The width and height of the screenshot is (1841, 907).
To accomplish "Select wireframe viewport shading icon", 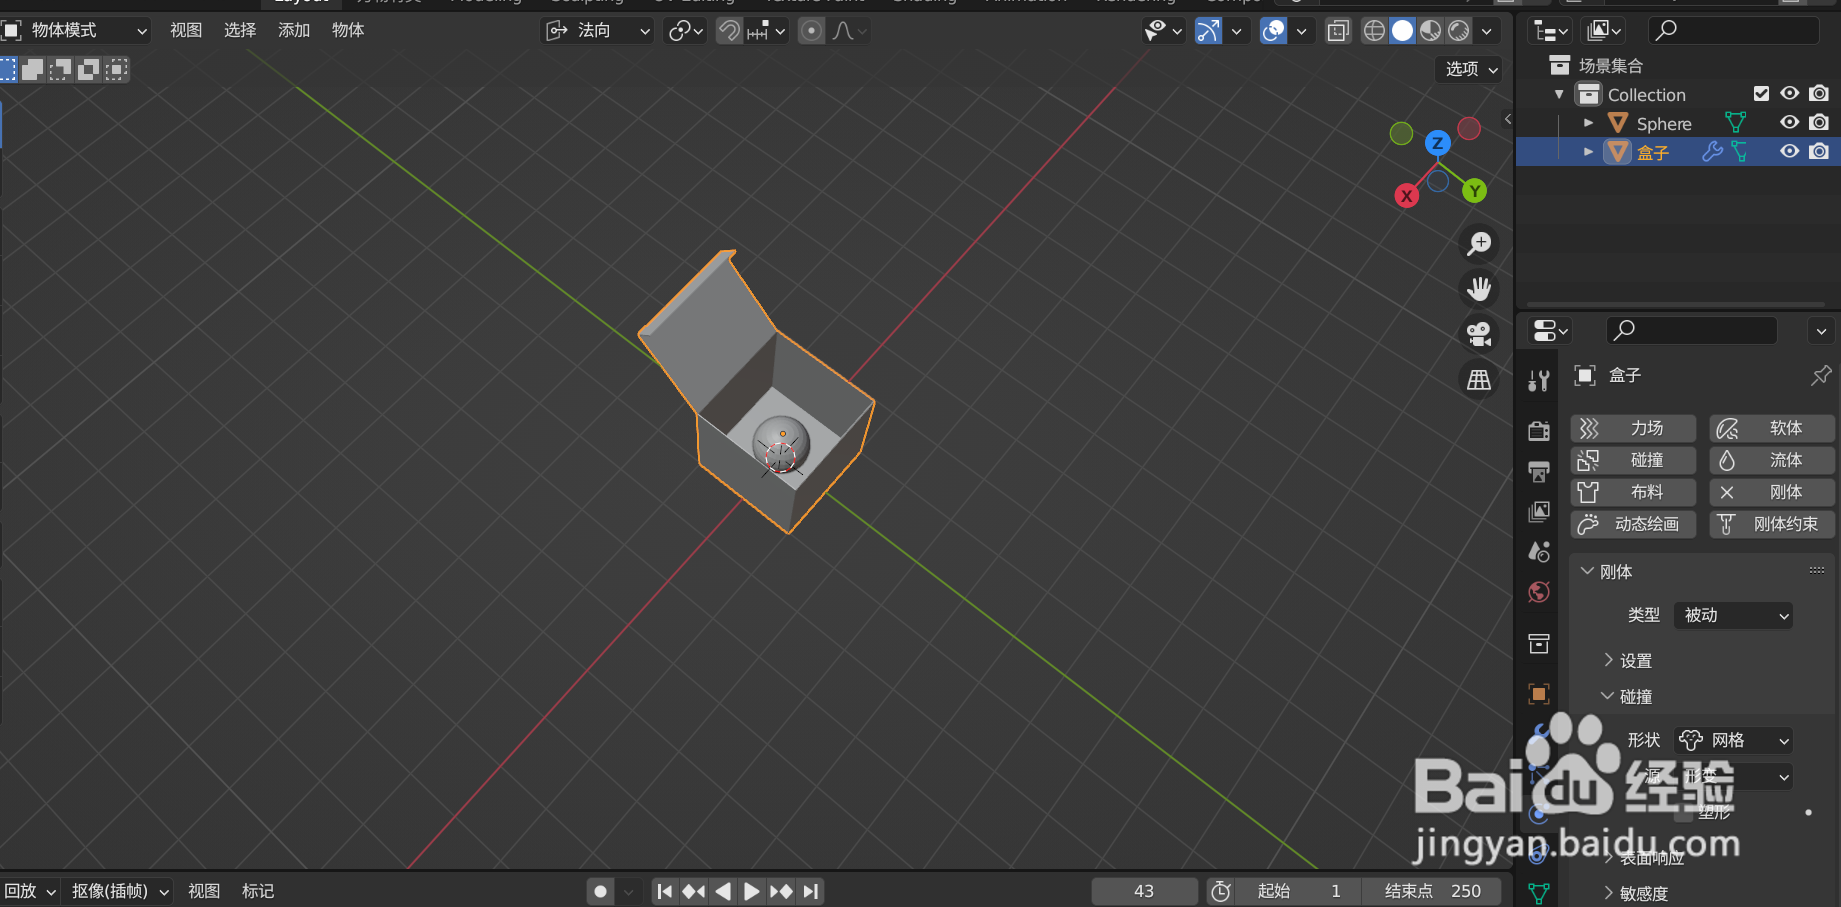I will click(1375, 31).
